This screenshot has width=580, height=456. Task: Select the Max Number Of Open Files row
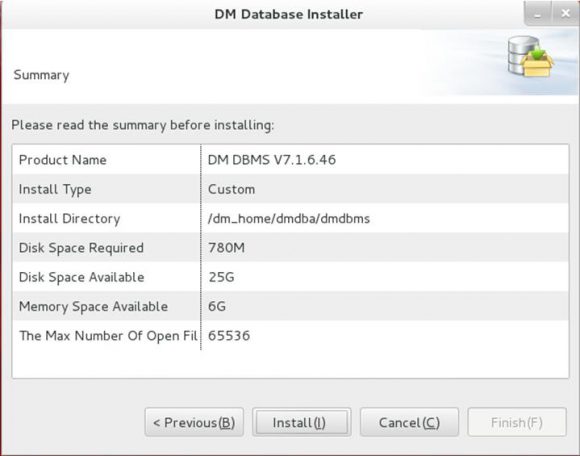click(x=290, y=335)
